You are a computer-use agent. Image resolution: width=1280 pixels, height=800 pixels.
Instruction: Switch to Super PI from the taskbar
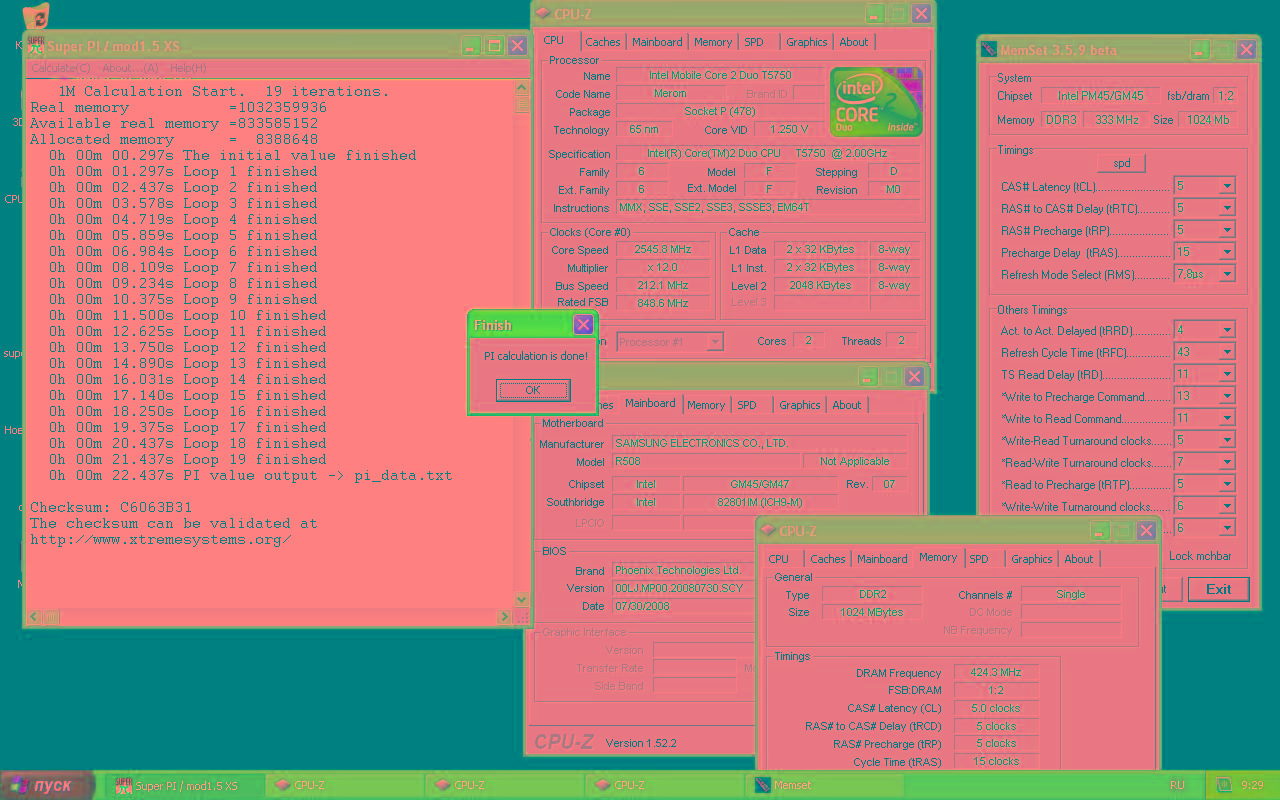185,786
